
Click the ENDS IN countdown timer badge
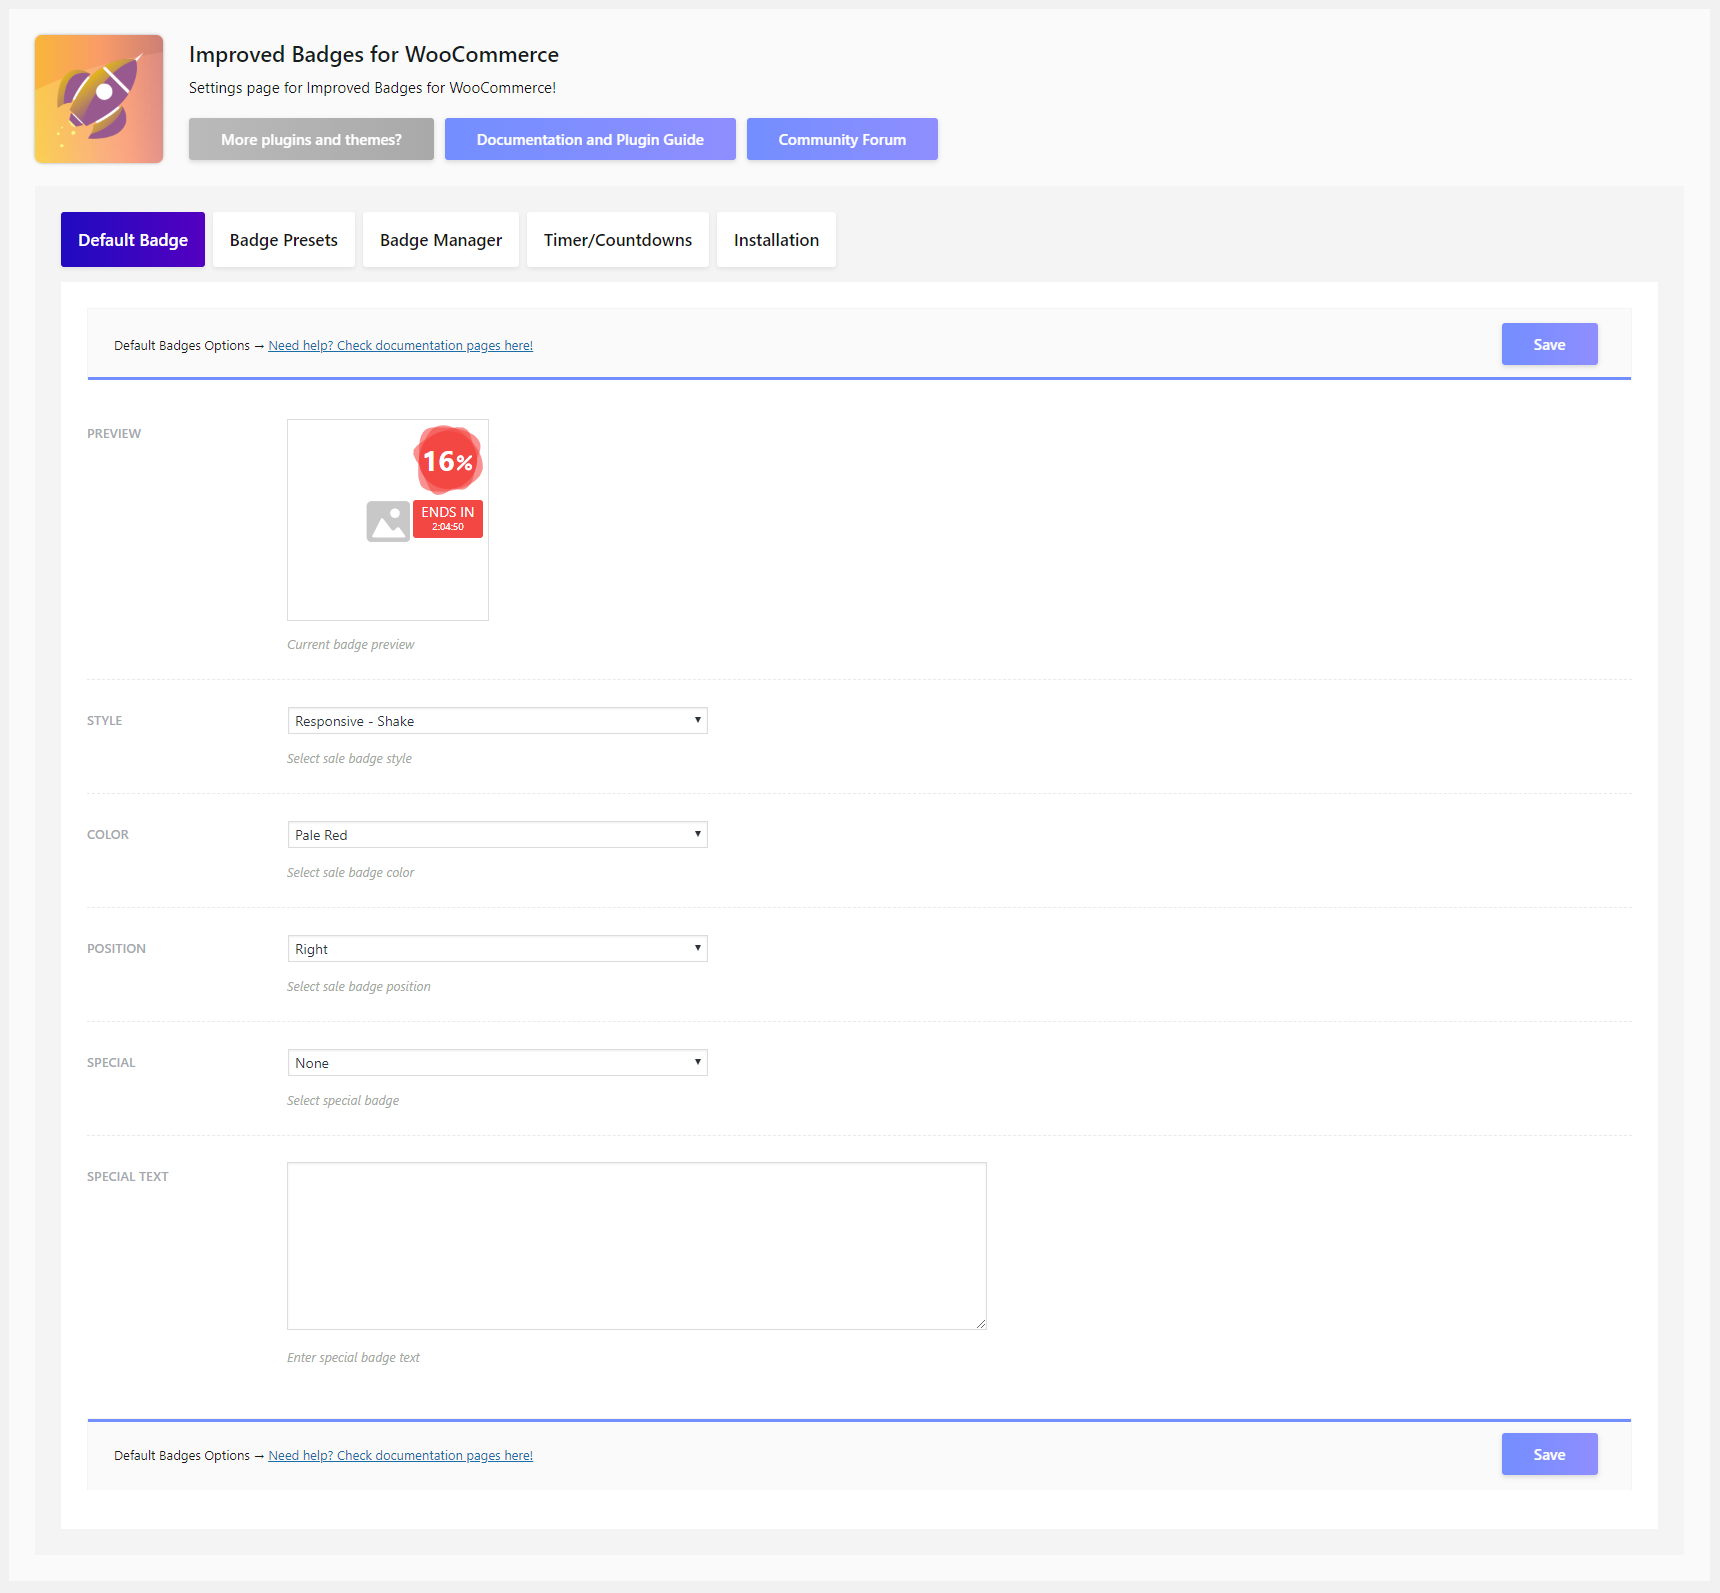448,519
